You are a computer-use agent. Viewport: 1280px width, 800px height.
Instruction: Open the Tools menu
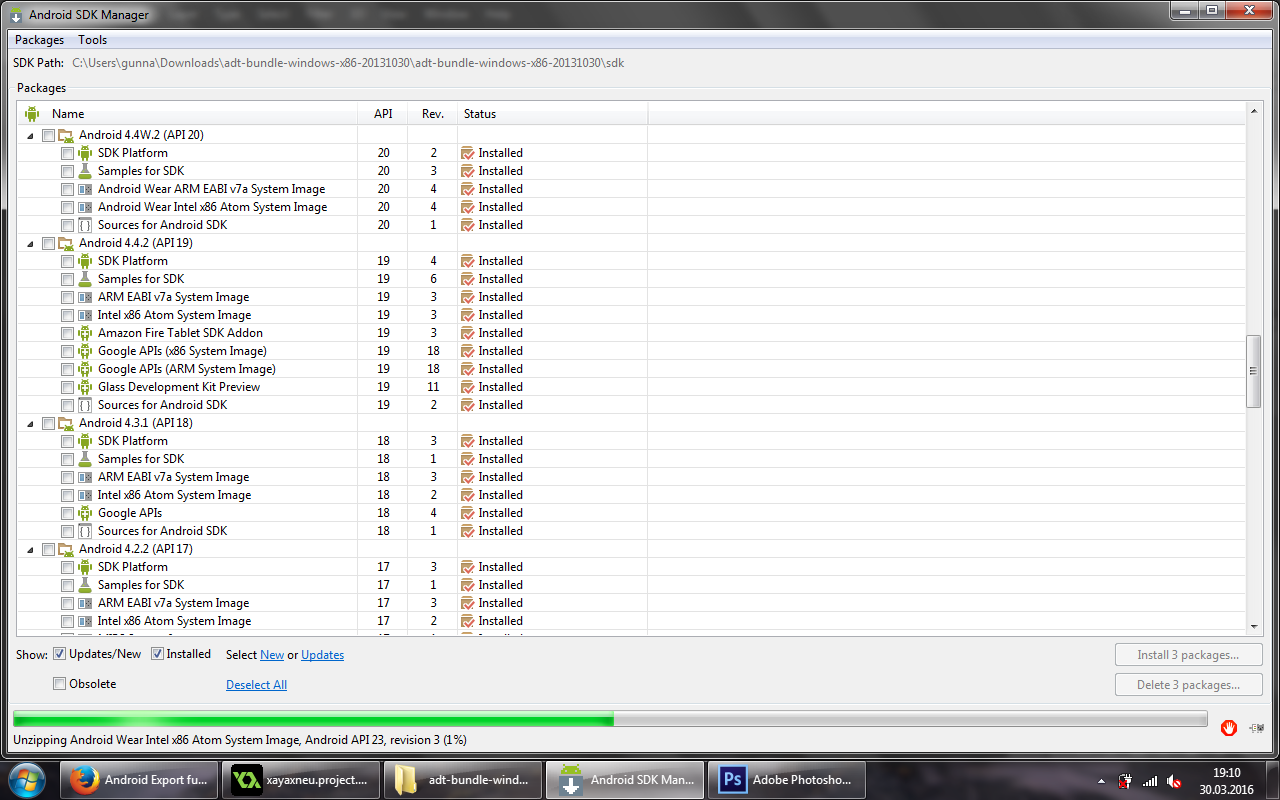[92, 40]
